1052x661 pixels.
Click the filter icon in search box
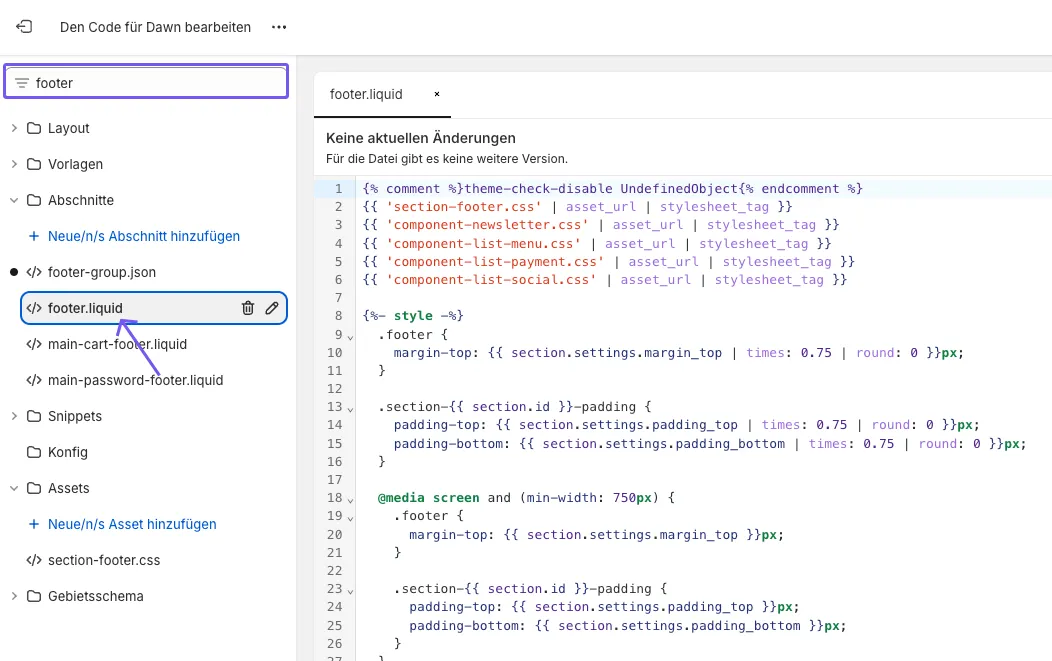point(21,83)
